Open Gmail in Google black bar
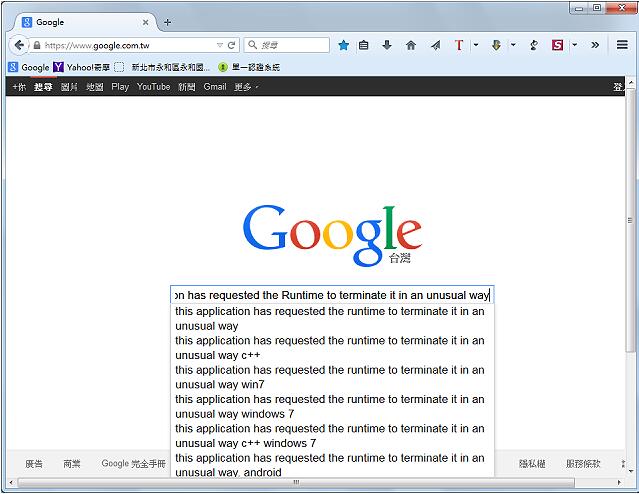 (215, 87)
